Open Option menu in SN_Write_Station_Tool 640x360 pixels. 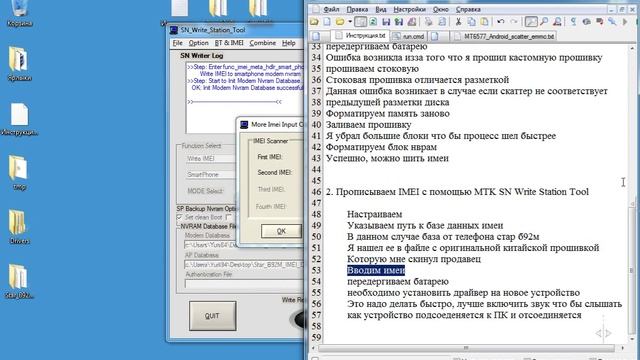198,43
